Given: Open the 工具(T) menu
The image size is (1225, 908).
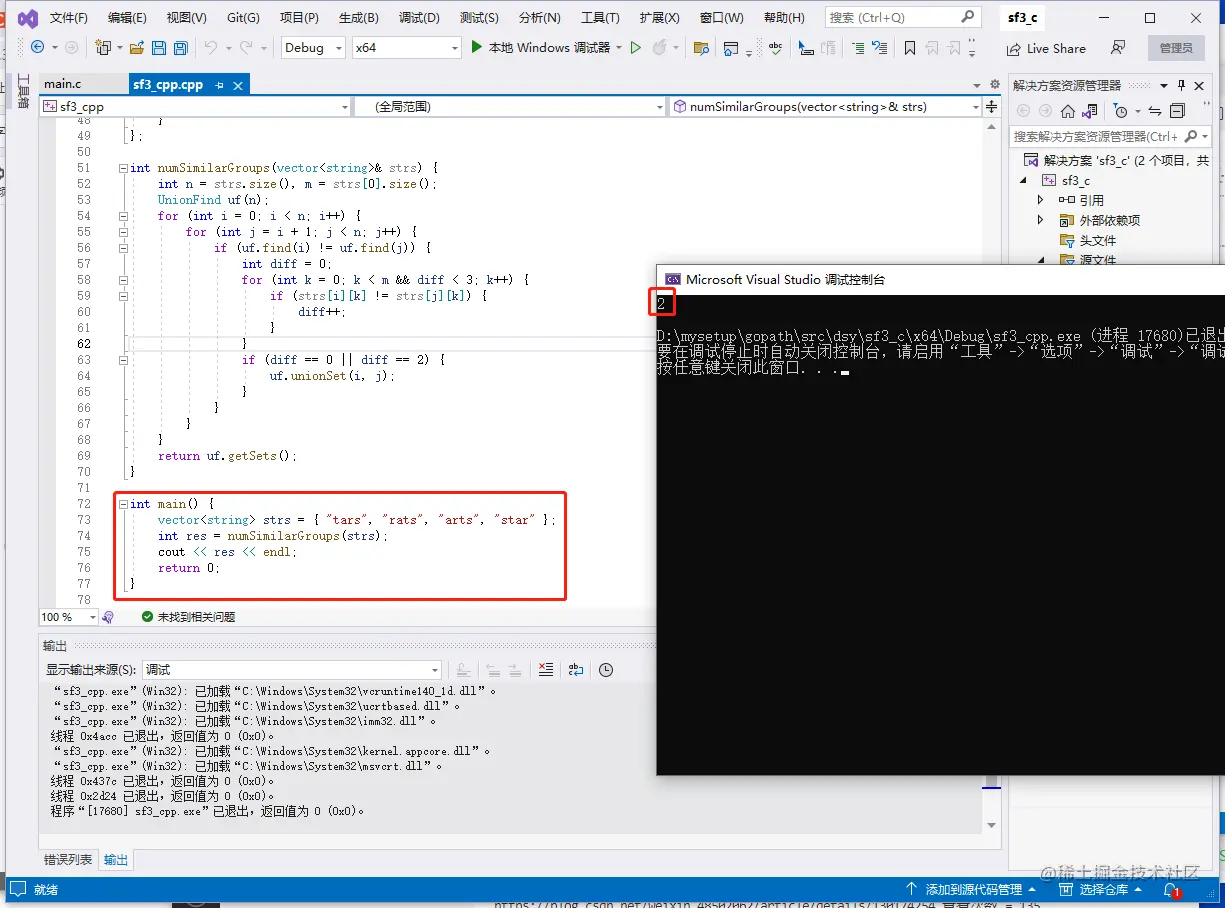Looking at the screenshot, I should 600,18.
